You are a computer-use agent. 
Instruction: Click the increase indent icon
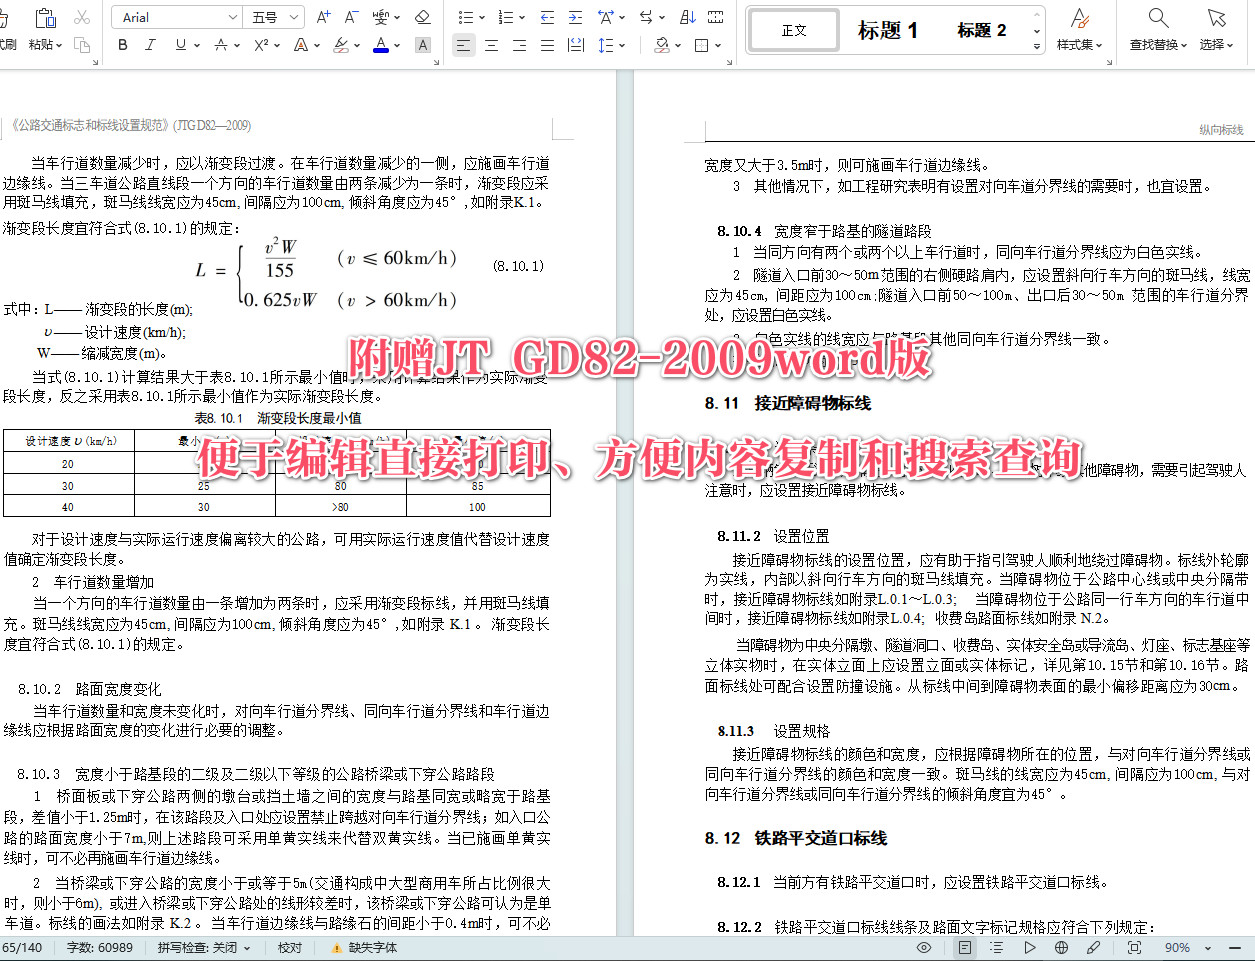(x=575, y=17)
